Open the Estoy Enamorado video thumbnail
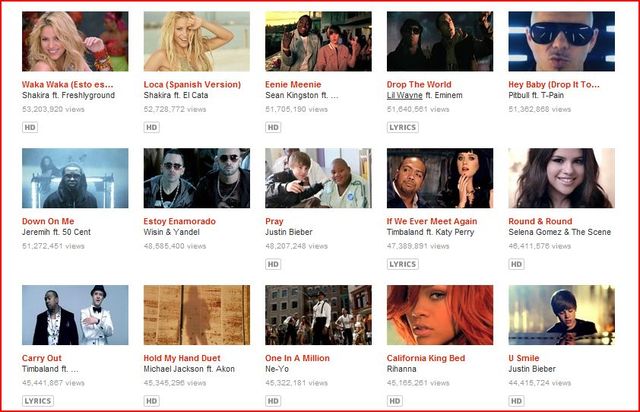 (197, 178)
